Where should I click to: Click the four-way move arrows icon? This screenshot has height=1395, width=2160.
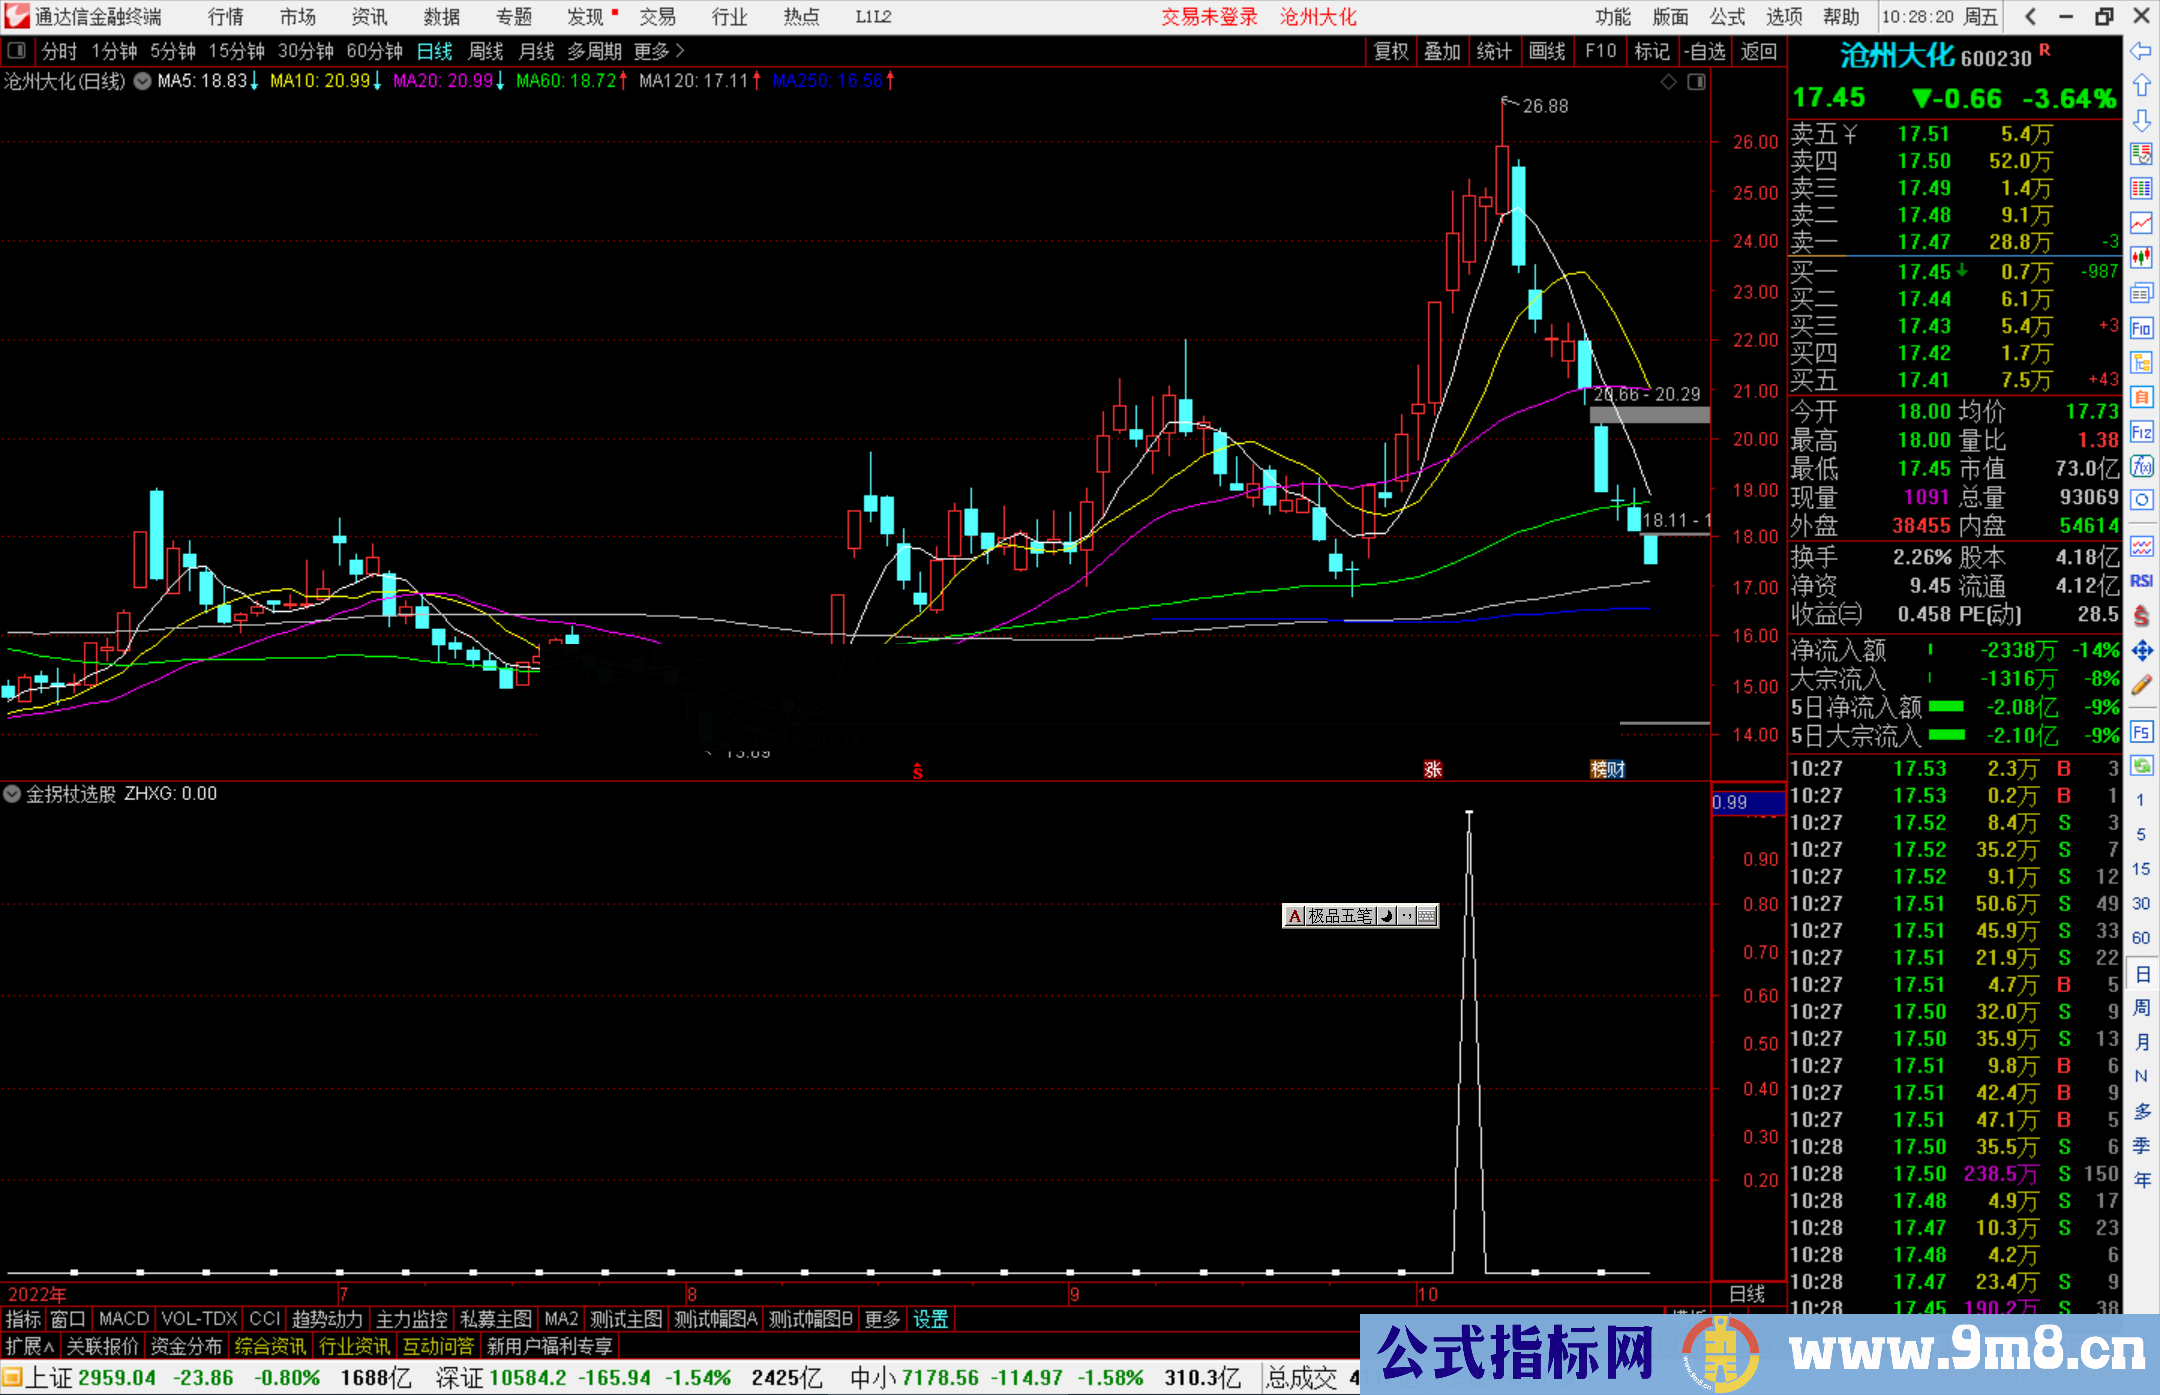click(x=2141, y=651)
